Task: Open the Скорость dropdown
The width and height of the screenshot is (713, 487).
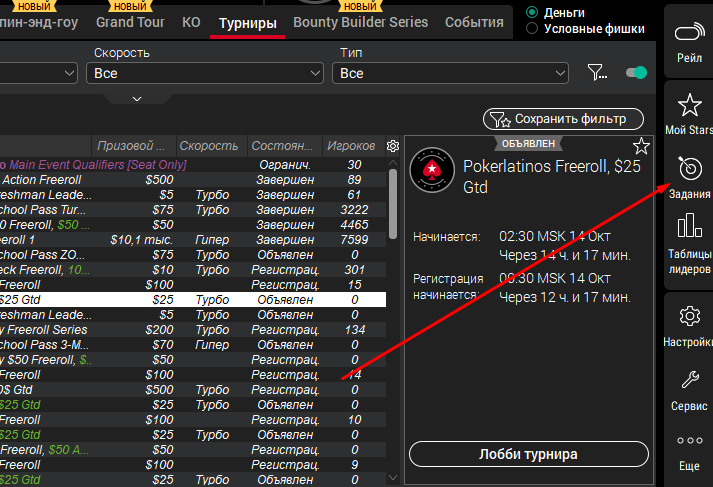Action: 208,73
